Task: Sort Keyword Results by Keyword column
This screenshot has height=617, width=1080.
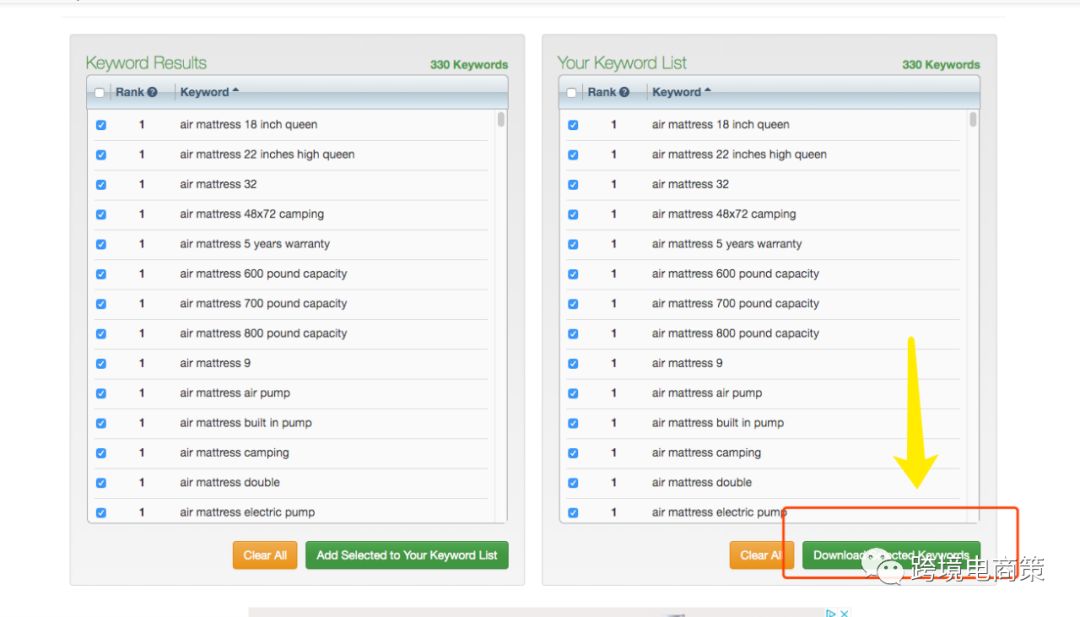Action: point(205,92)
